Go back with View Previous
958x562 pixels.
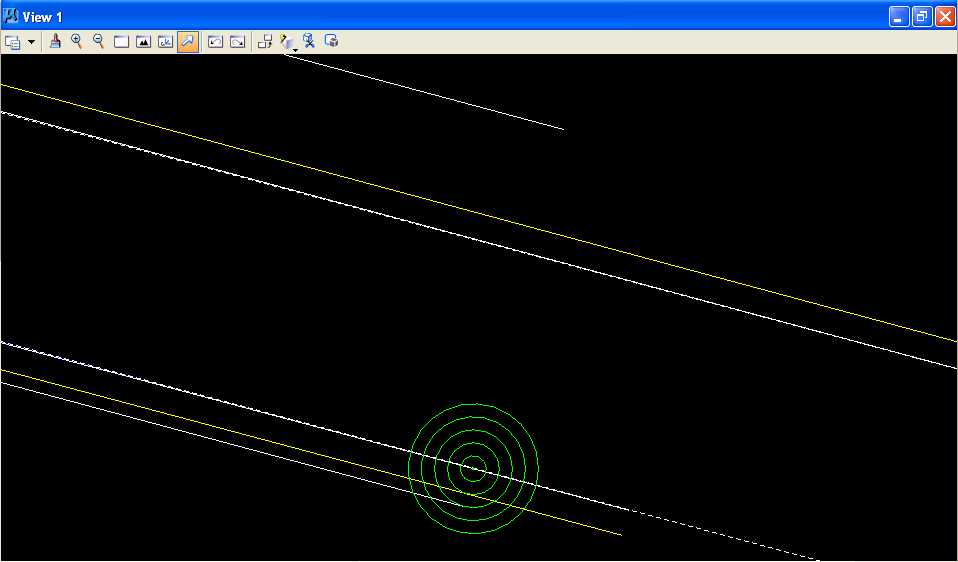[215, 42]
